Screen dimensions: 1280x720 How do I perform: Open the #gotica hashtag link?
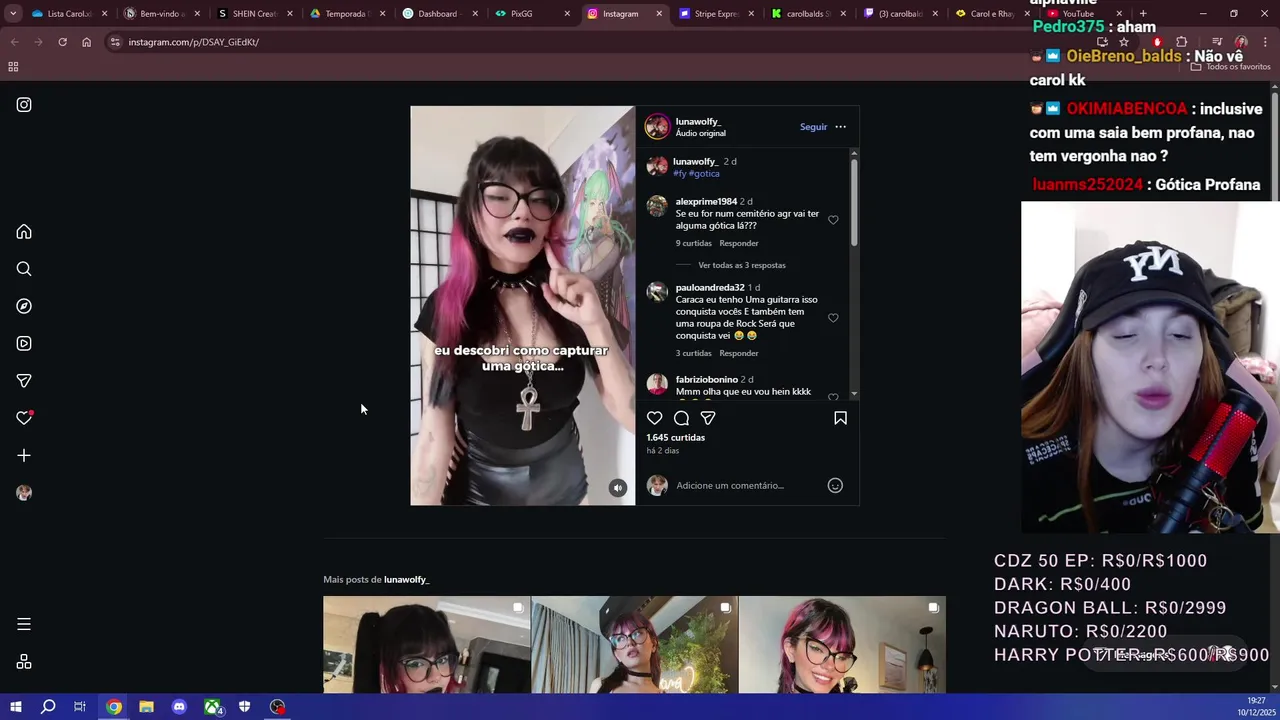pyautogui.click(x=704, y=174)
